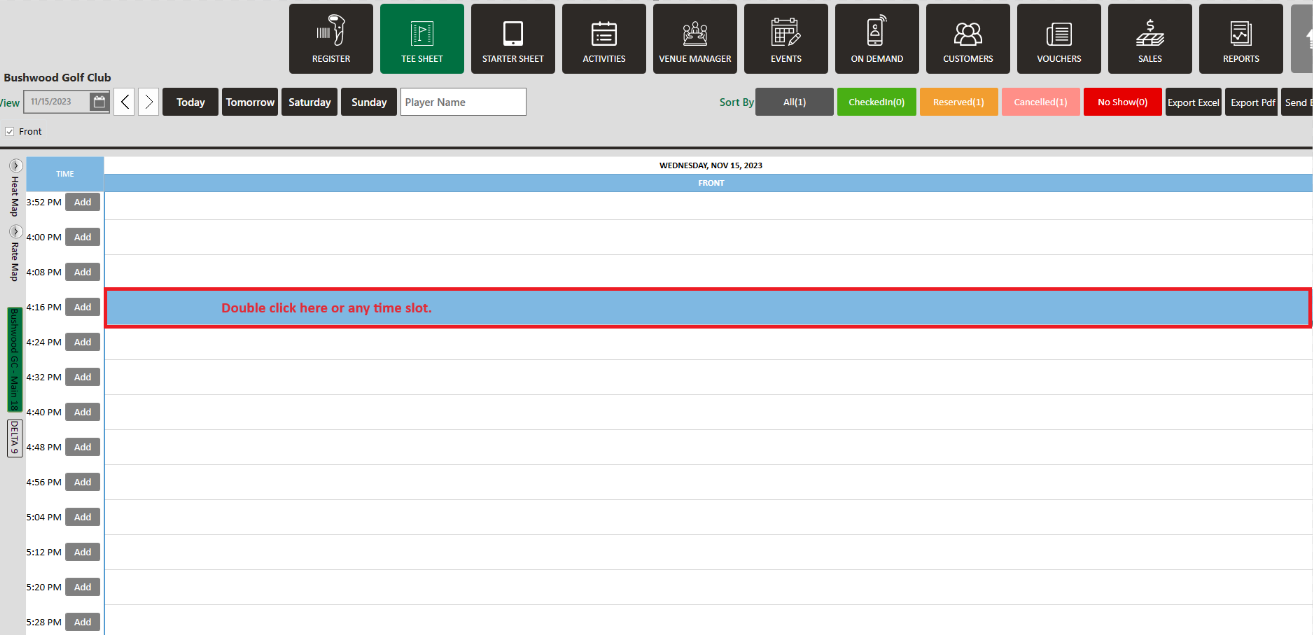Select the 4:16 PM time slot row
This screenshot has width=1313, height=635.
tap(708, 308)
